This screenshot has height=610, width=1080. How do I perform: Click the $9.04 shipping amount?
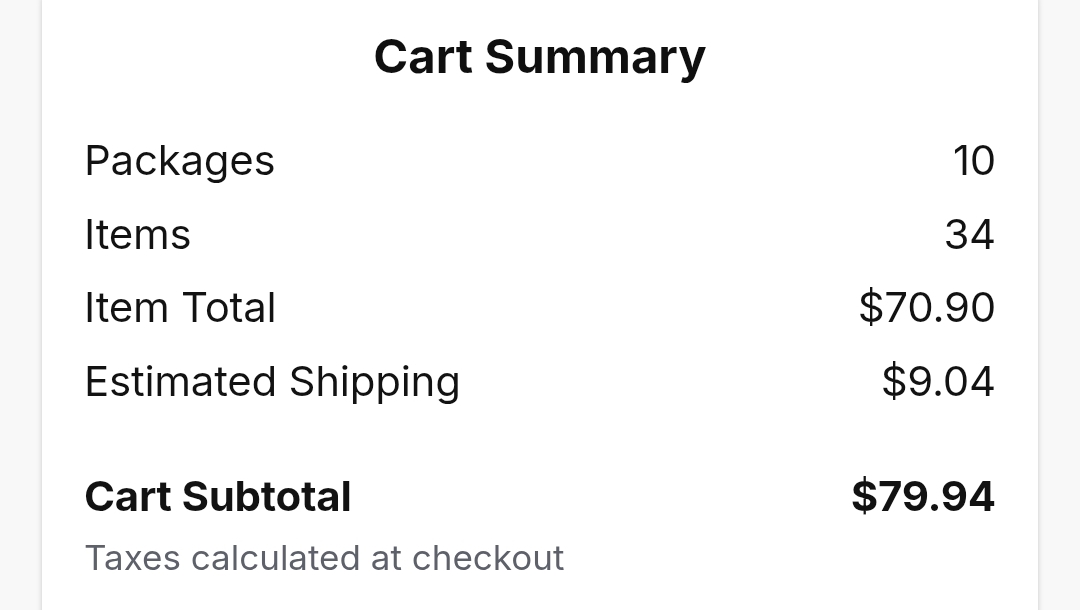[938, 382]
